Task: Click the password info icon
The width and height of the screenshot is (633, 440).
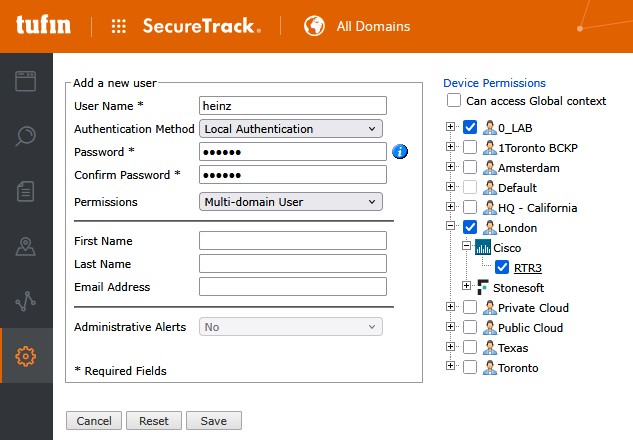Action: [x=400, y=152]
